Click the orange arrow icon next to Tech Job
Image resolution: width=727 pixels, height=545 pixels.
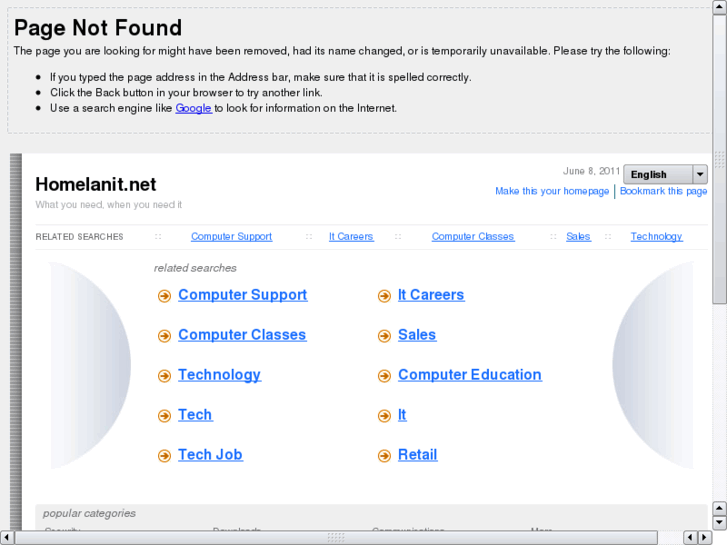tap(164, 456)
